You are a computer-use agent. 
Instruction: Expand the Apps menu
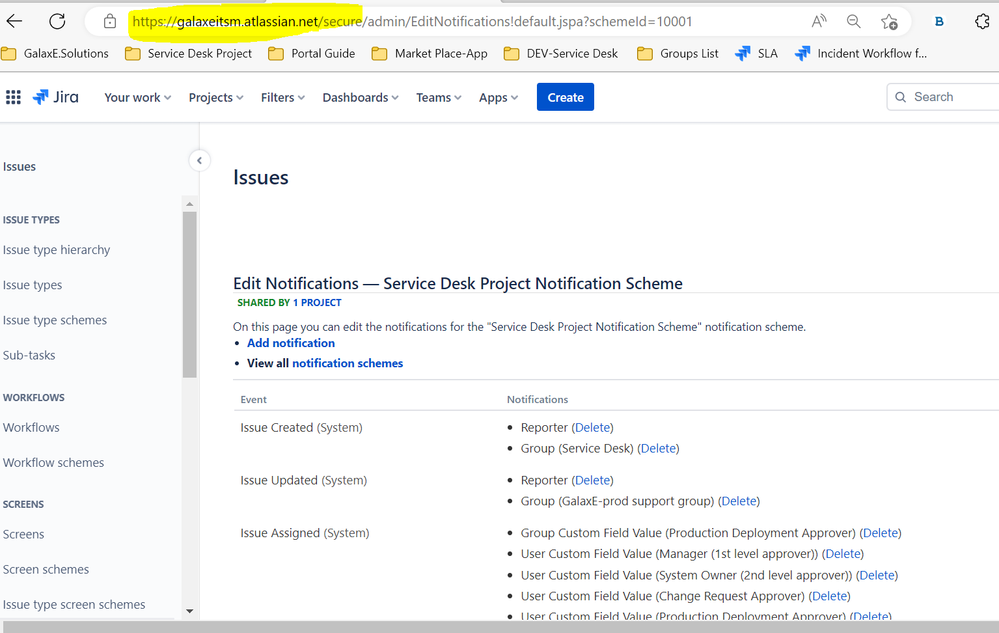[498, 97]
